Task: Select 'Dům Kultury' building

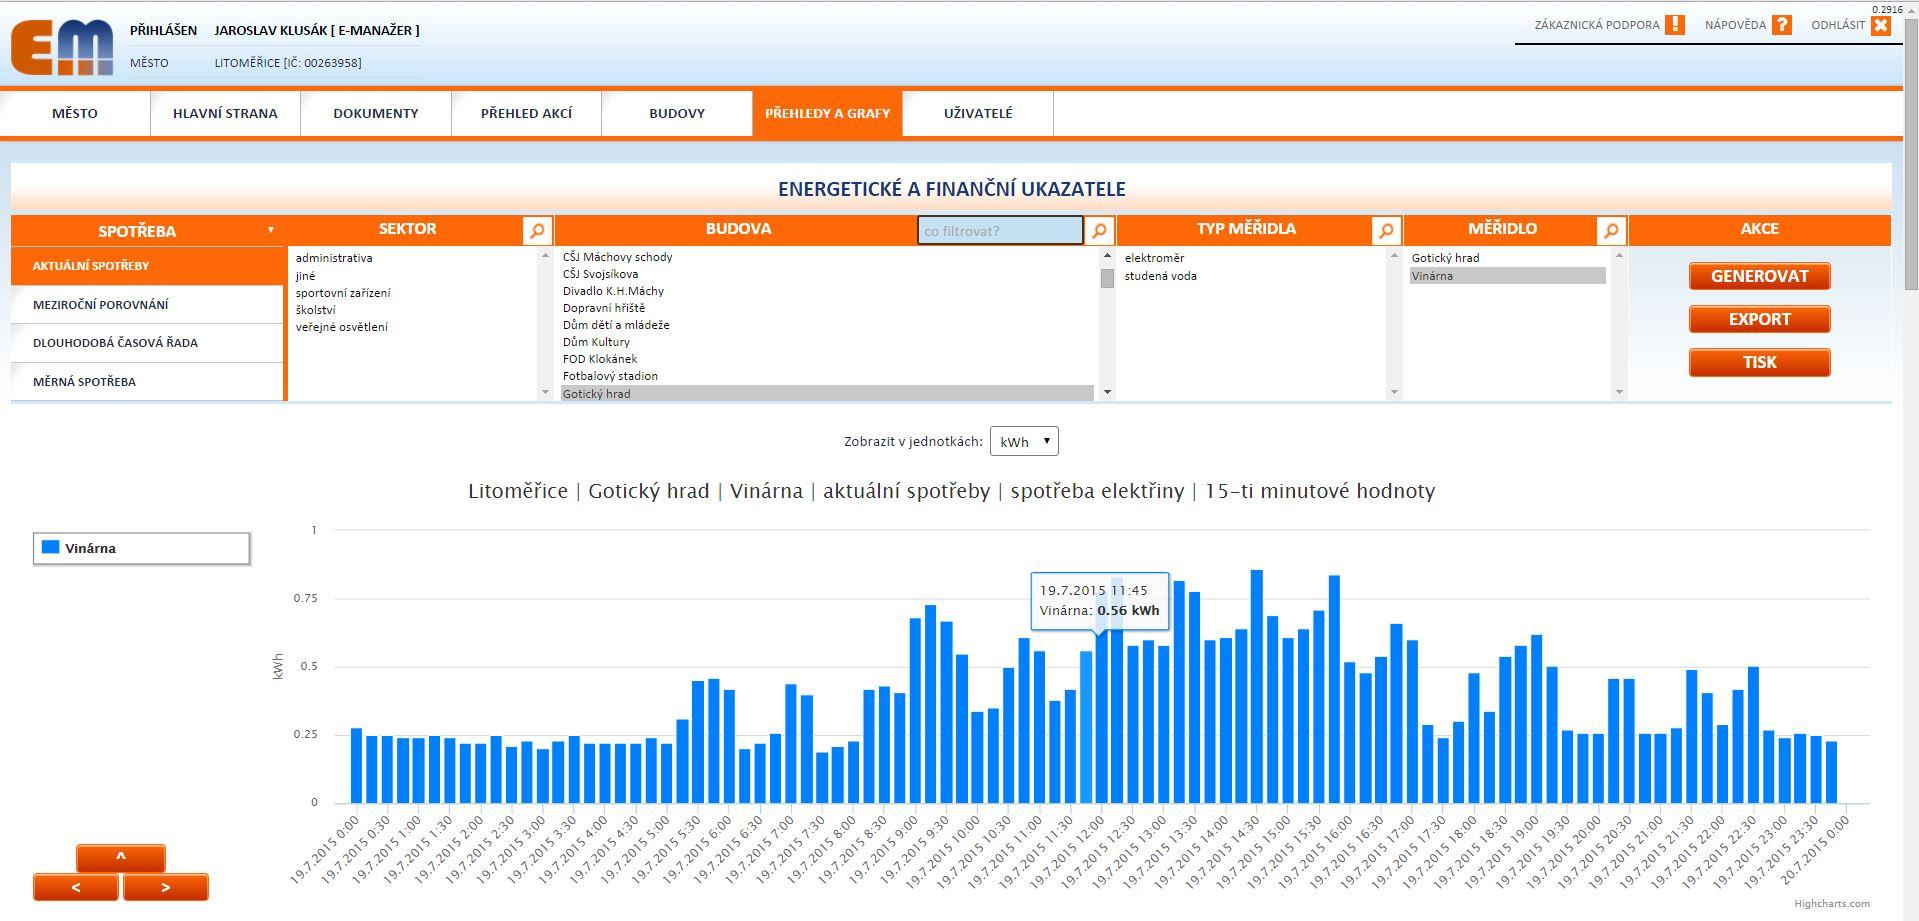Action: [x=596, y=342]
